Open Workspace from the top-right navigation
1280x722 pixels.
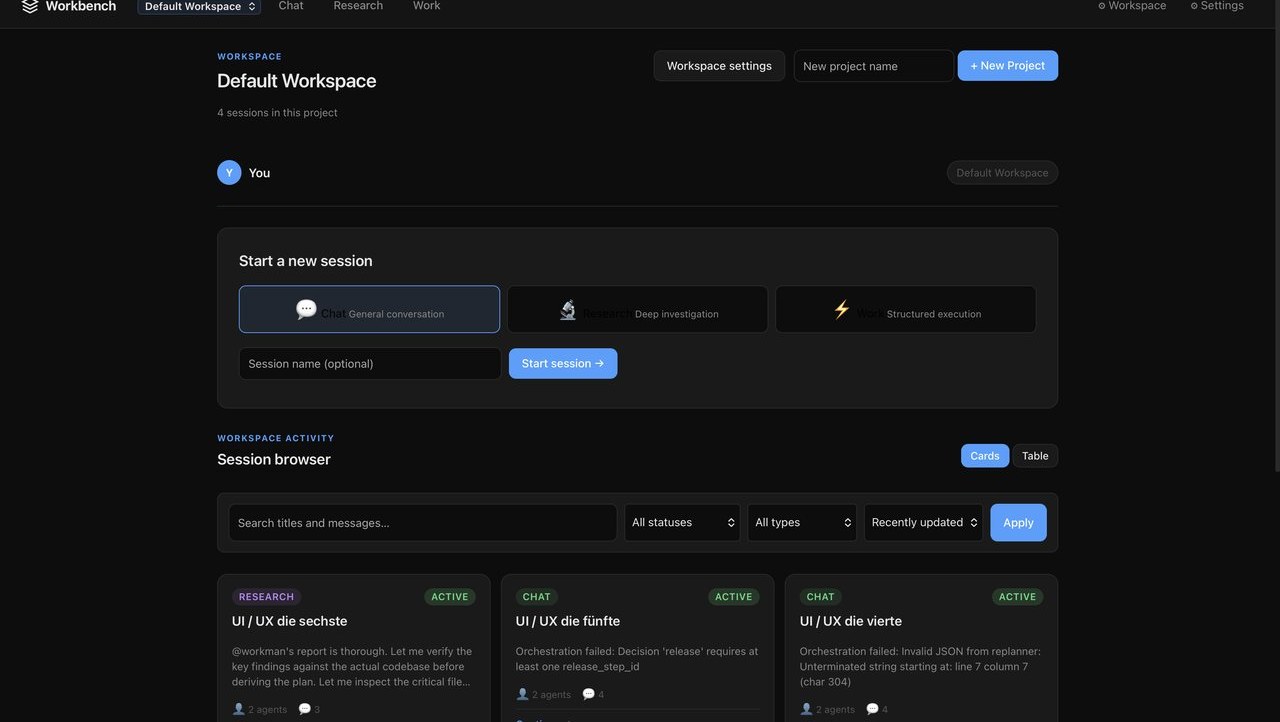click(x=1132, y=6)
